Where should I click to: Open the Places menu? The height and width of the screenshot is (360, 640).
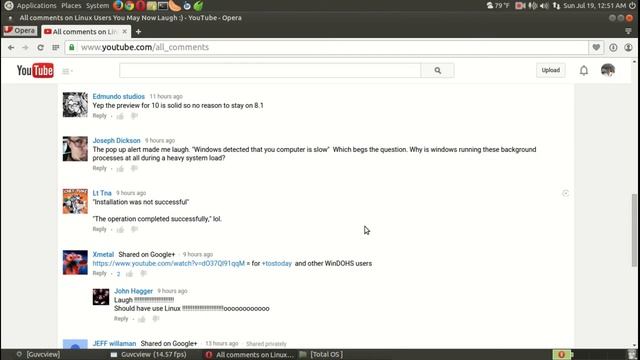pyautogui.click(x=71, y=6)
